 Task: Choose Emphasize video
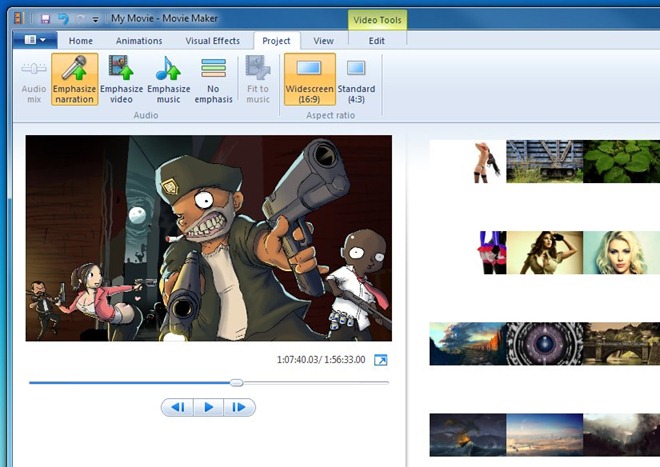122,80
